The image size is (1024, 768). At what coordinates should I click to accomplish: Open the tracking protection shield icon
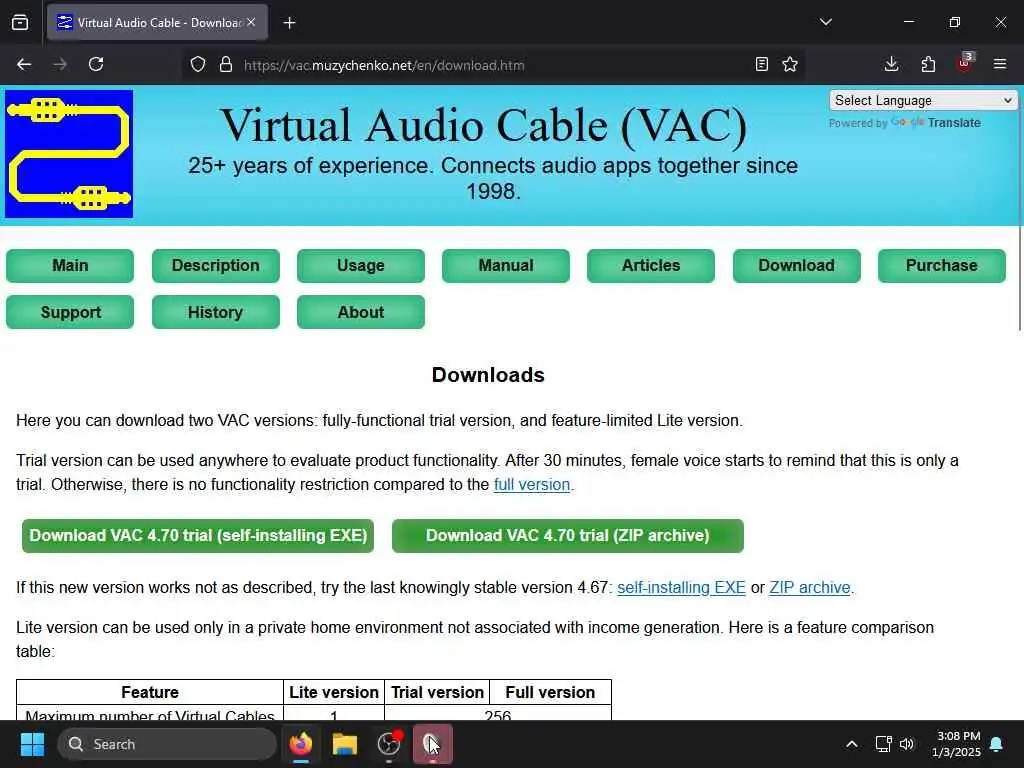(x=198, y=65)
